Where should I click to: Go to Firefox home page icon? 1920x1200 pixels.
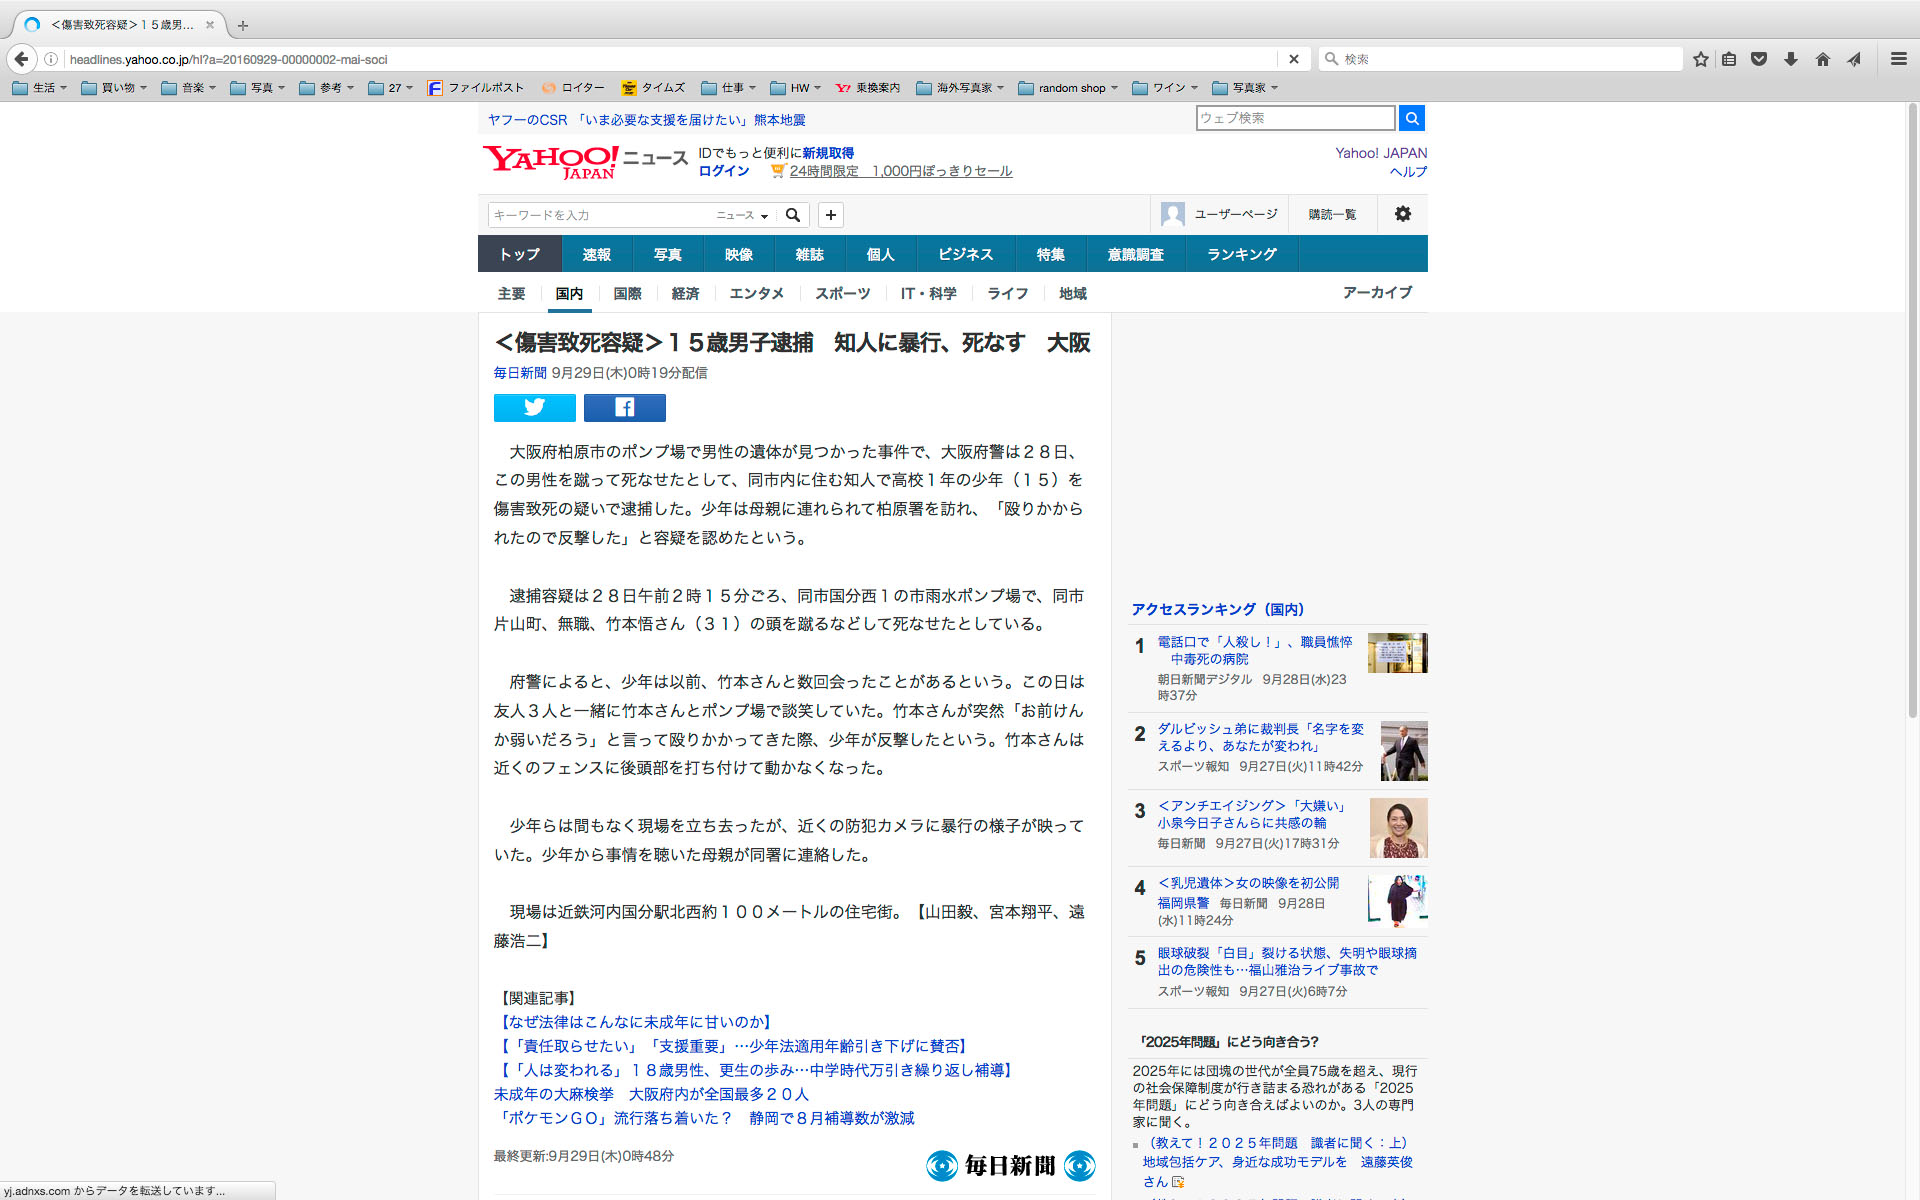(1823, 59)
